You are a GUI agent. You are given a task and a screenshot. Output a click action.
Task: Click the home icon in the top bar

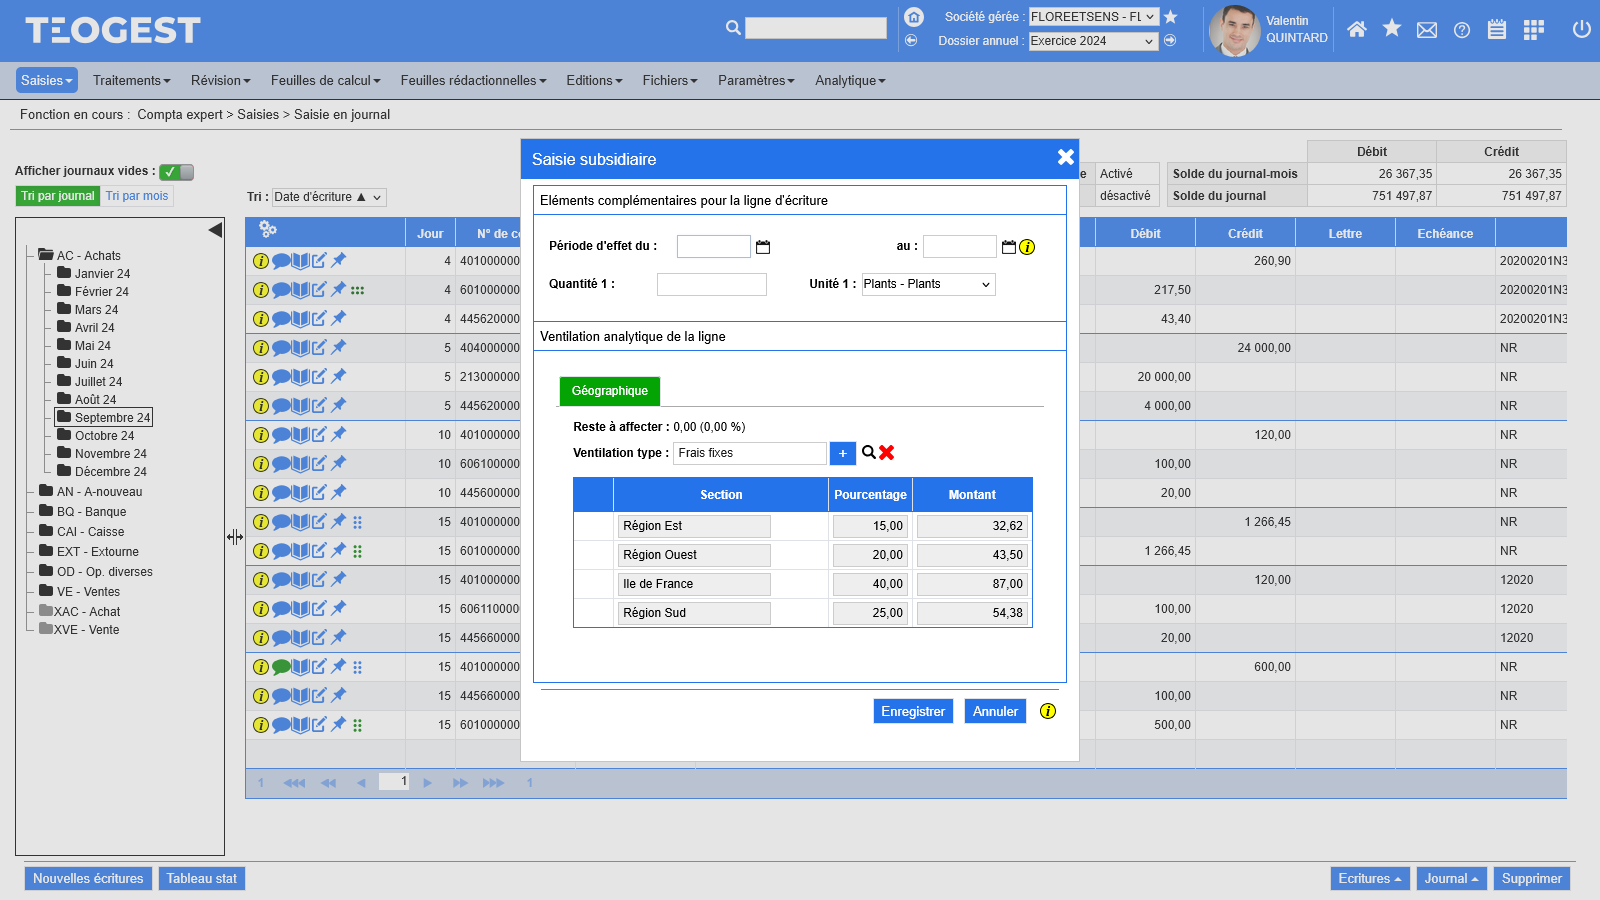[x=1356, y=30]
